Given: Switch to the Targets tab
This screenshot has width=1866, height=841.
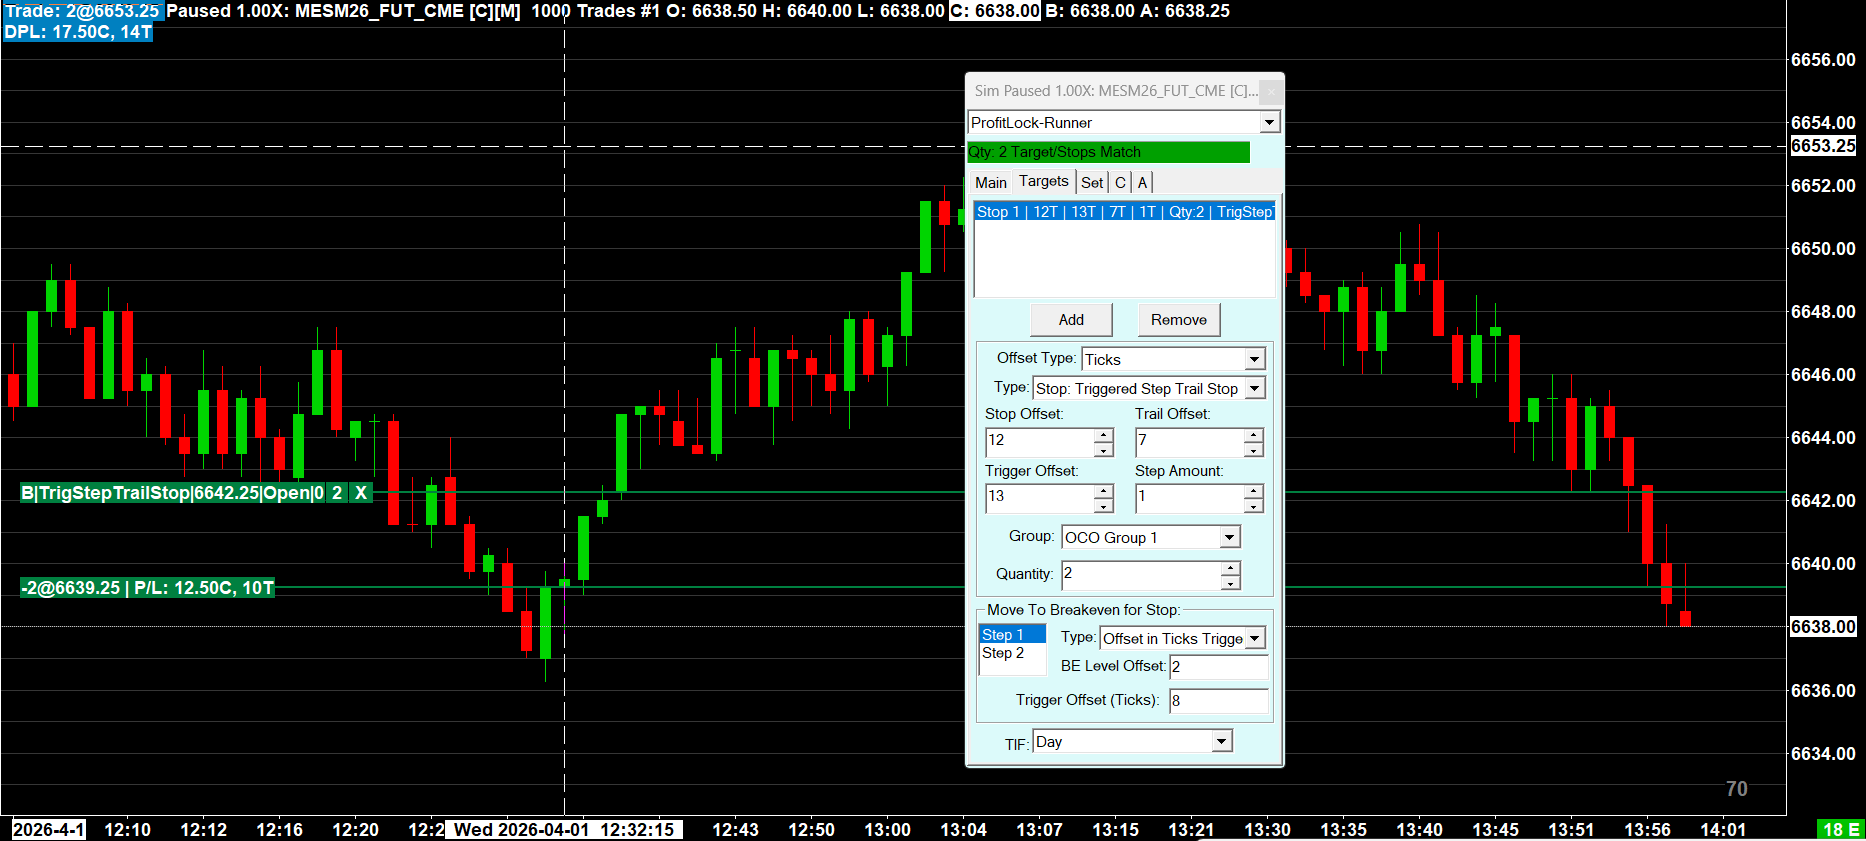Looking at the screenshot, I should click(1044, 181).
